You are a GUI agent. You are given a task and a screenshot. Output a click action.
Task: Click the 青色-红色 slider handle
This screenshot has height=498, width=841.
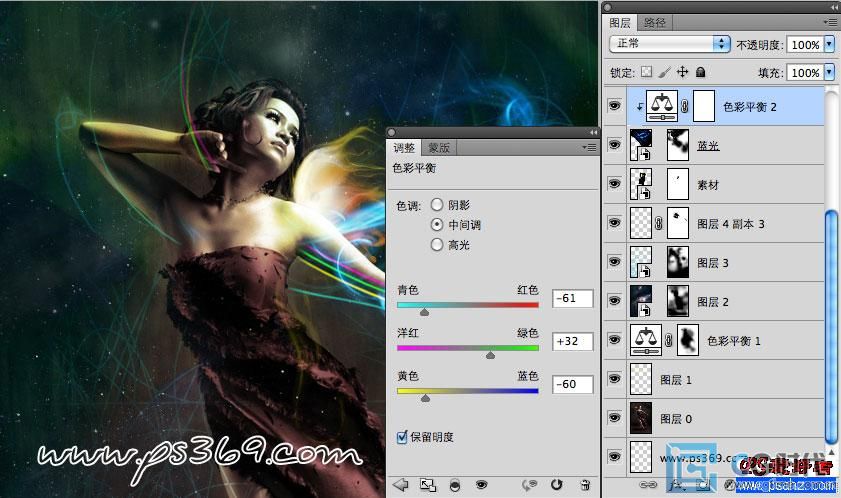tap(424, 312)
